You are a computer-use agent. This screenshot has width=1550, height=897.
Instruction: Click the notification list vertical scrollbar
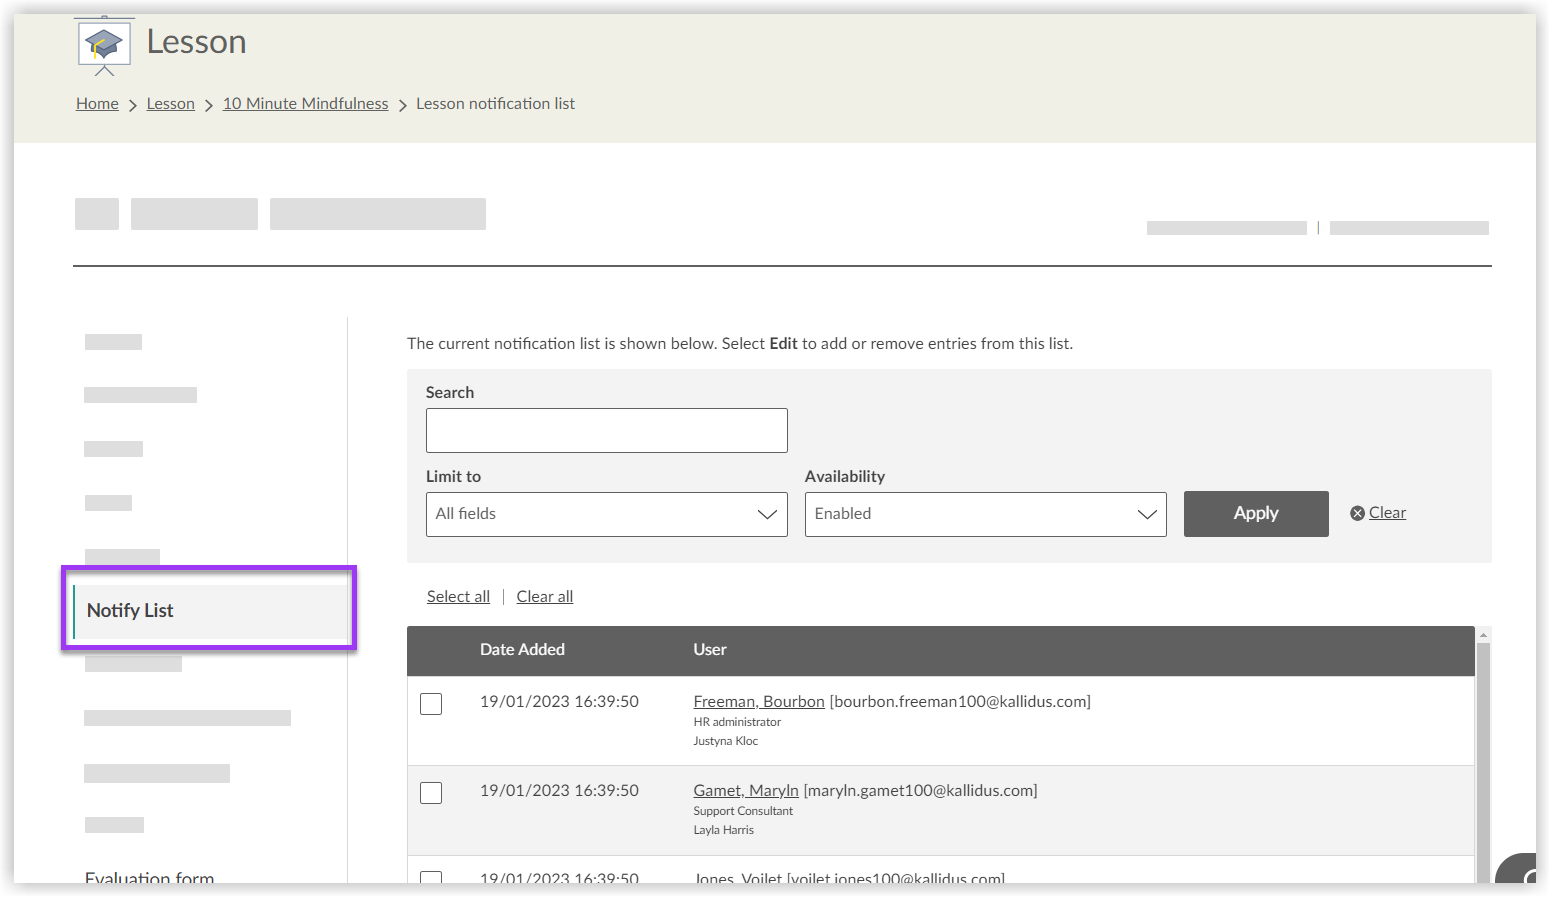pos(1483,760)
